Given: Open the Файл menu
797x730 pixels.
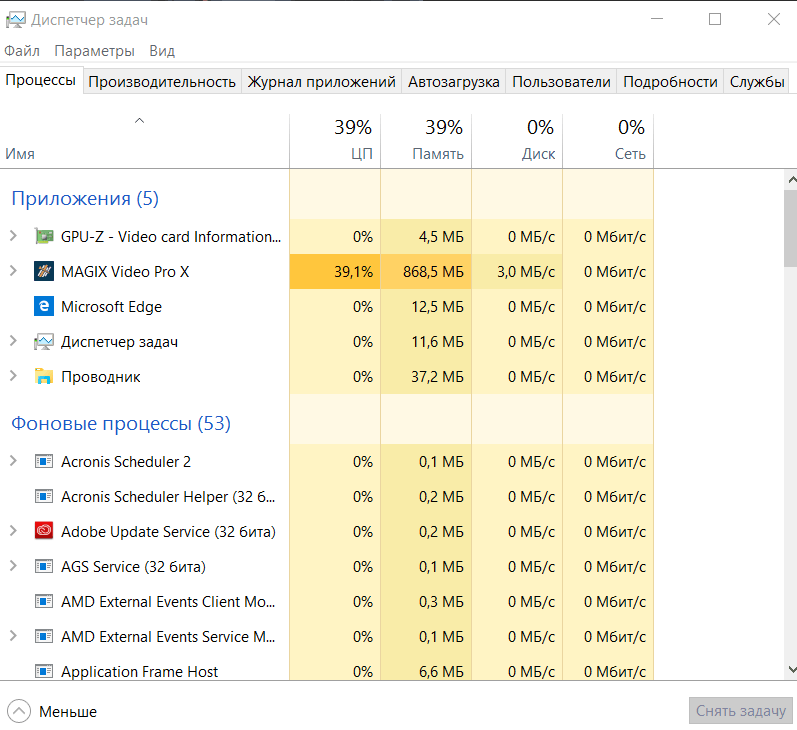Looking at the screenshot, I should point(22,51).
